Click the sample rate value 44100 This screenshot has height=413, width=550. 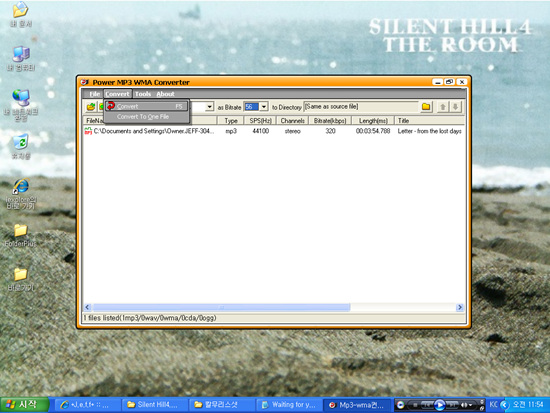(x=261, y=131)
